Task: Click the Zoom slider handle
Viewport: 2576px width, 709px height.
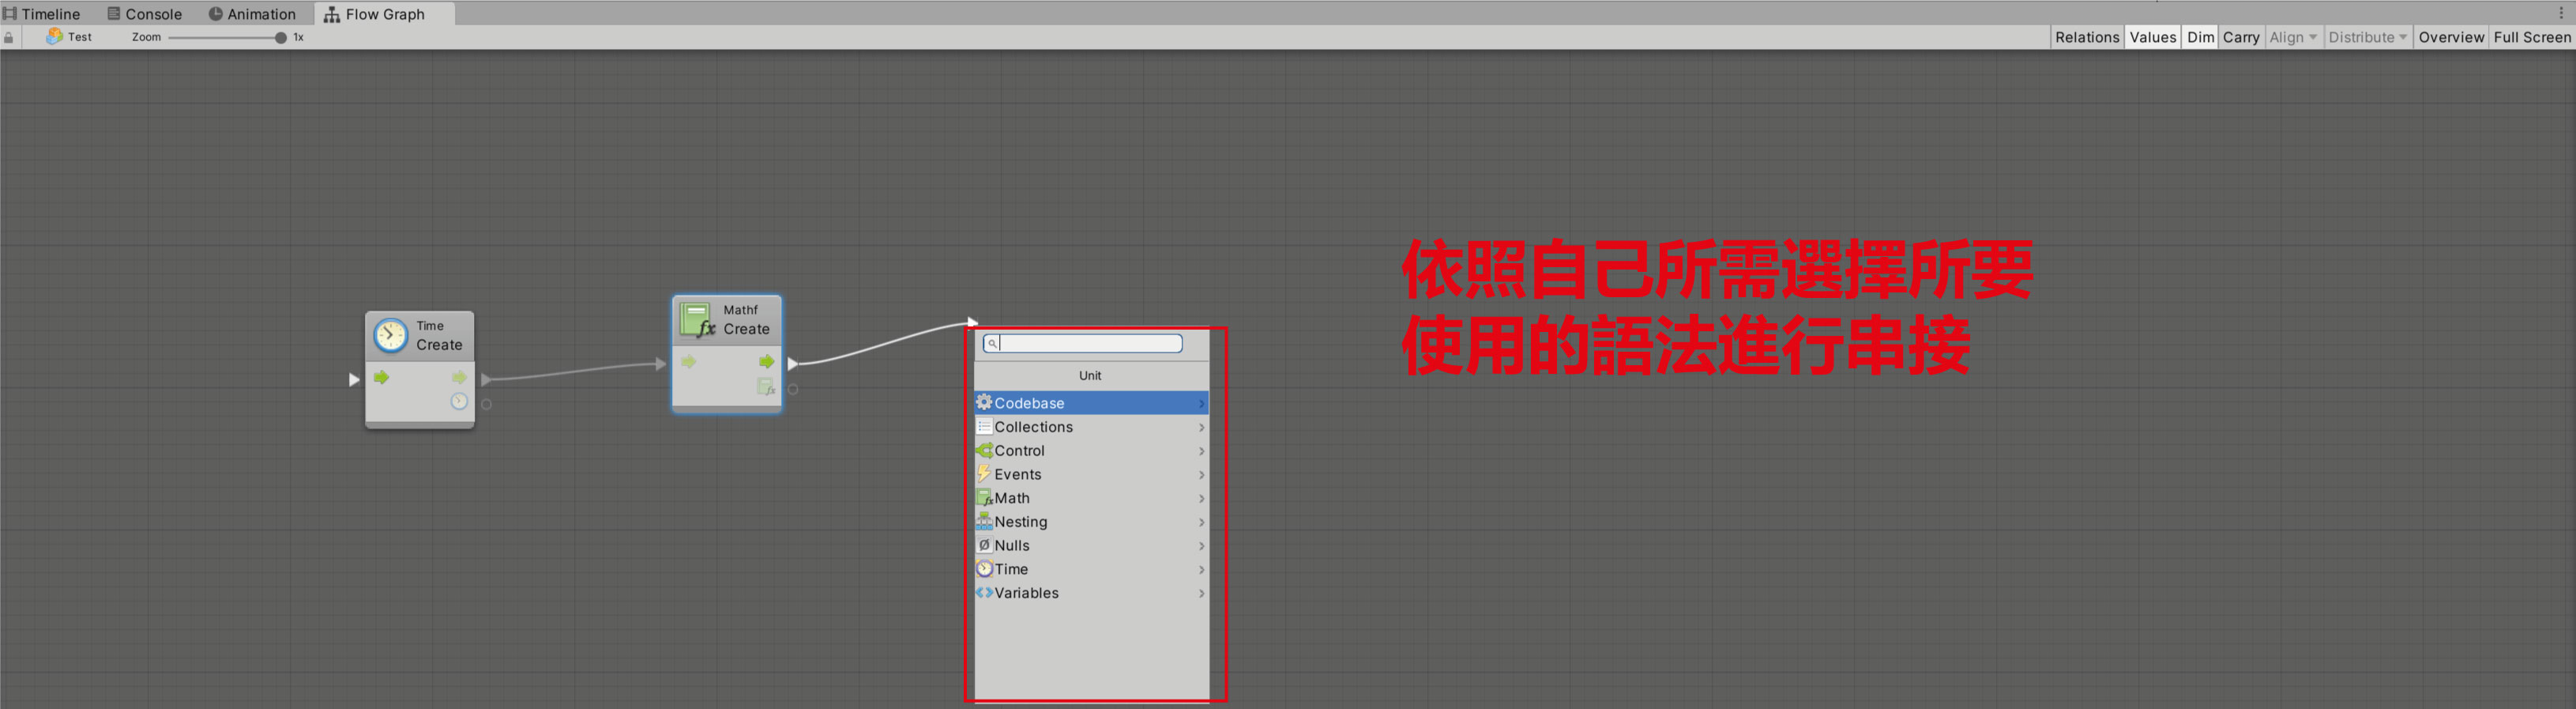Action: pos(280,38)
